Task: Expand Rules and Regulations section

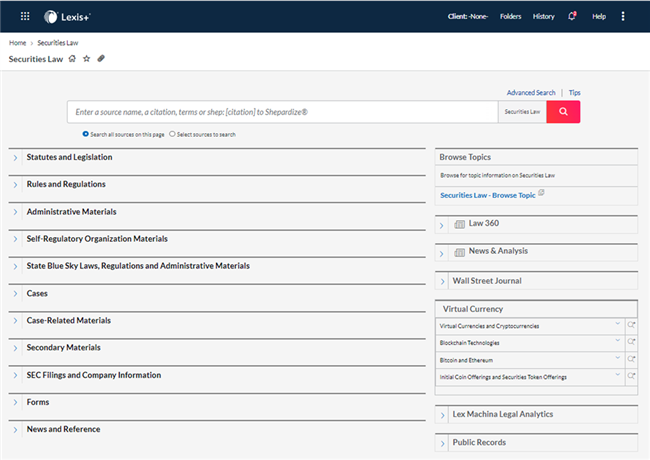Action: 15,185
